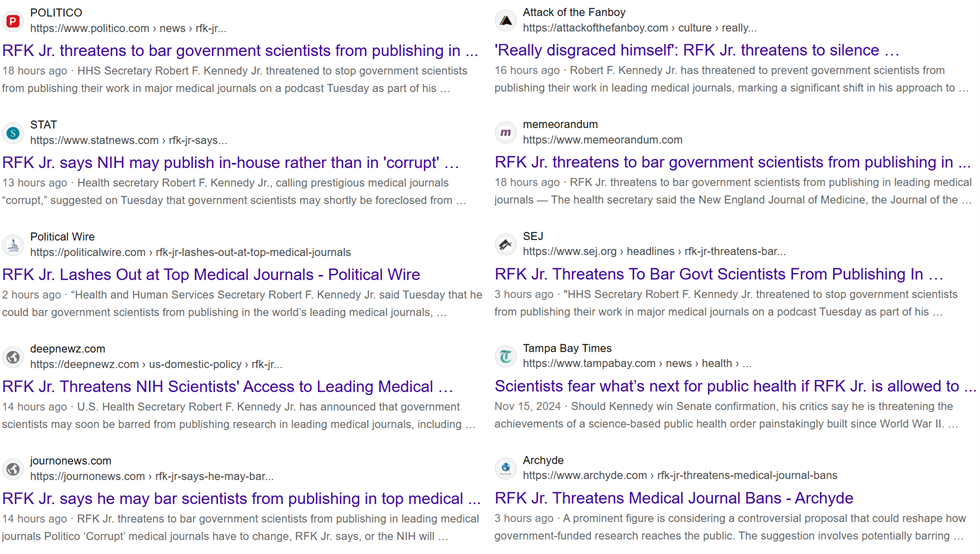
Task: Click the 'memeorandum' site name label
Action: [560, 124]
